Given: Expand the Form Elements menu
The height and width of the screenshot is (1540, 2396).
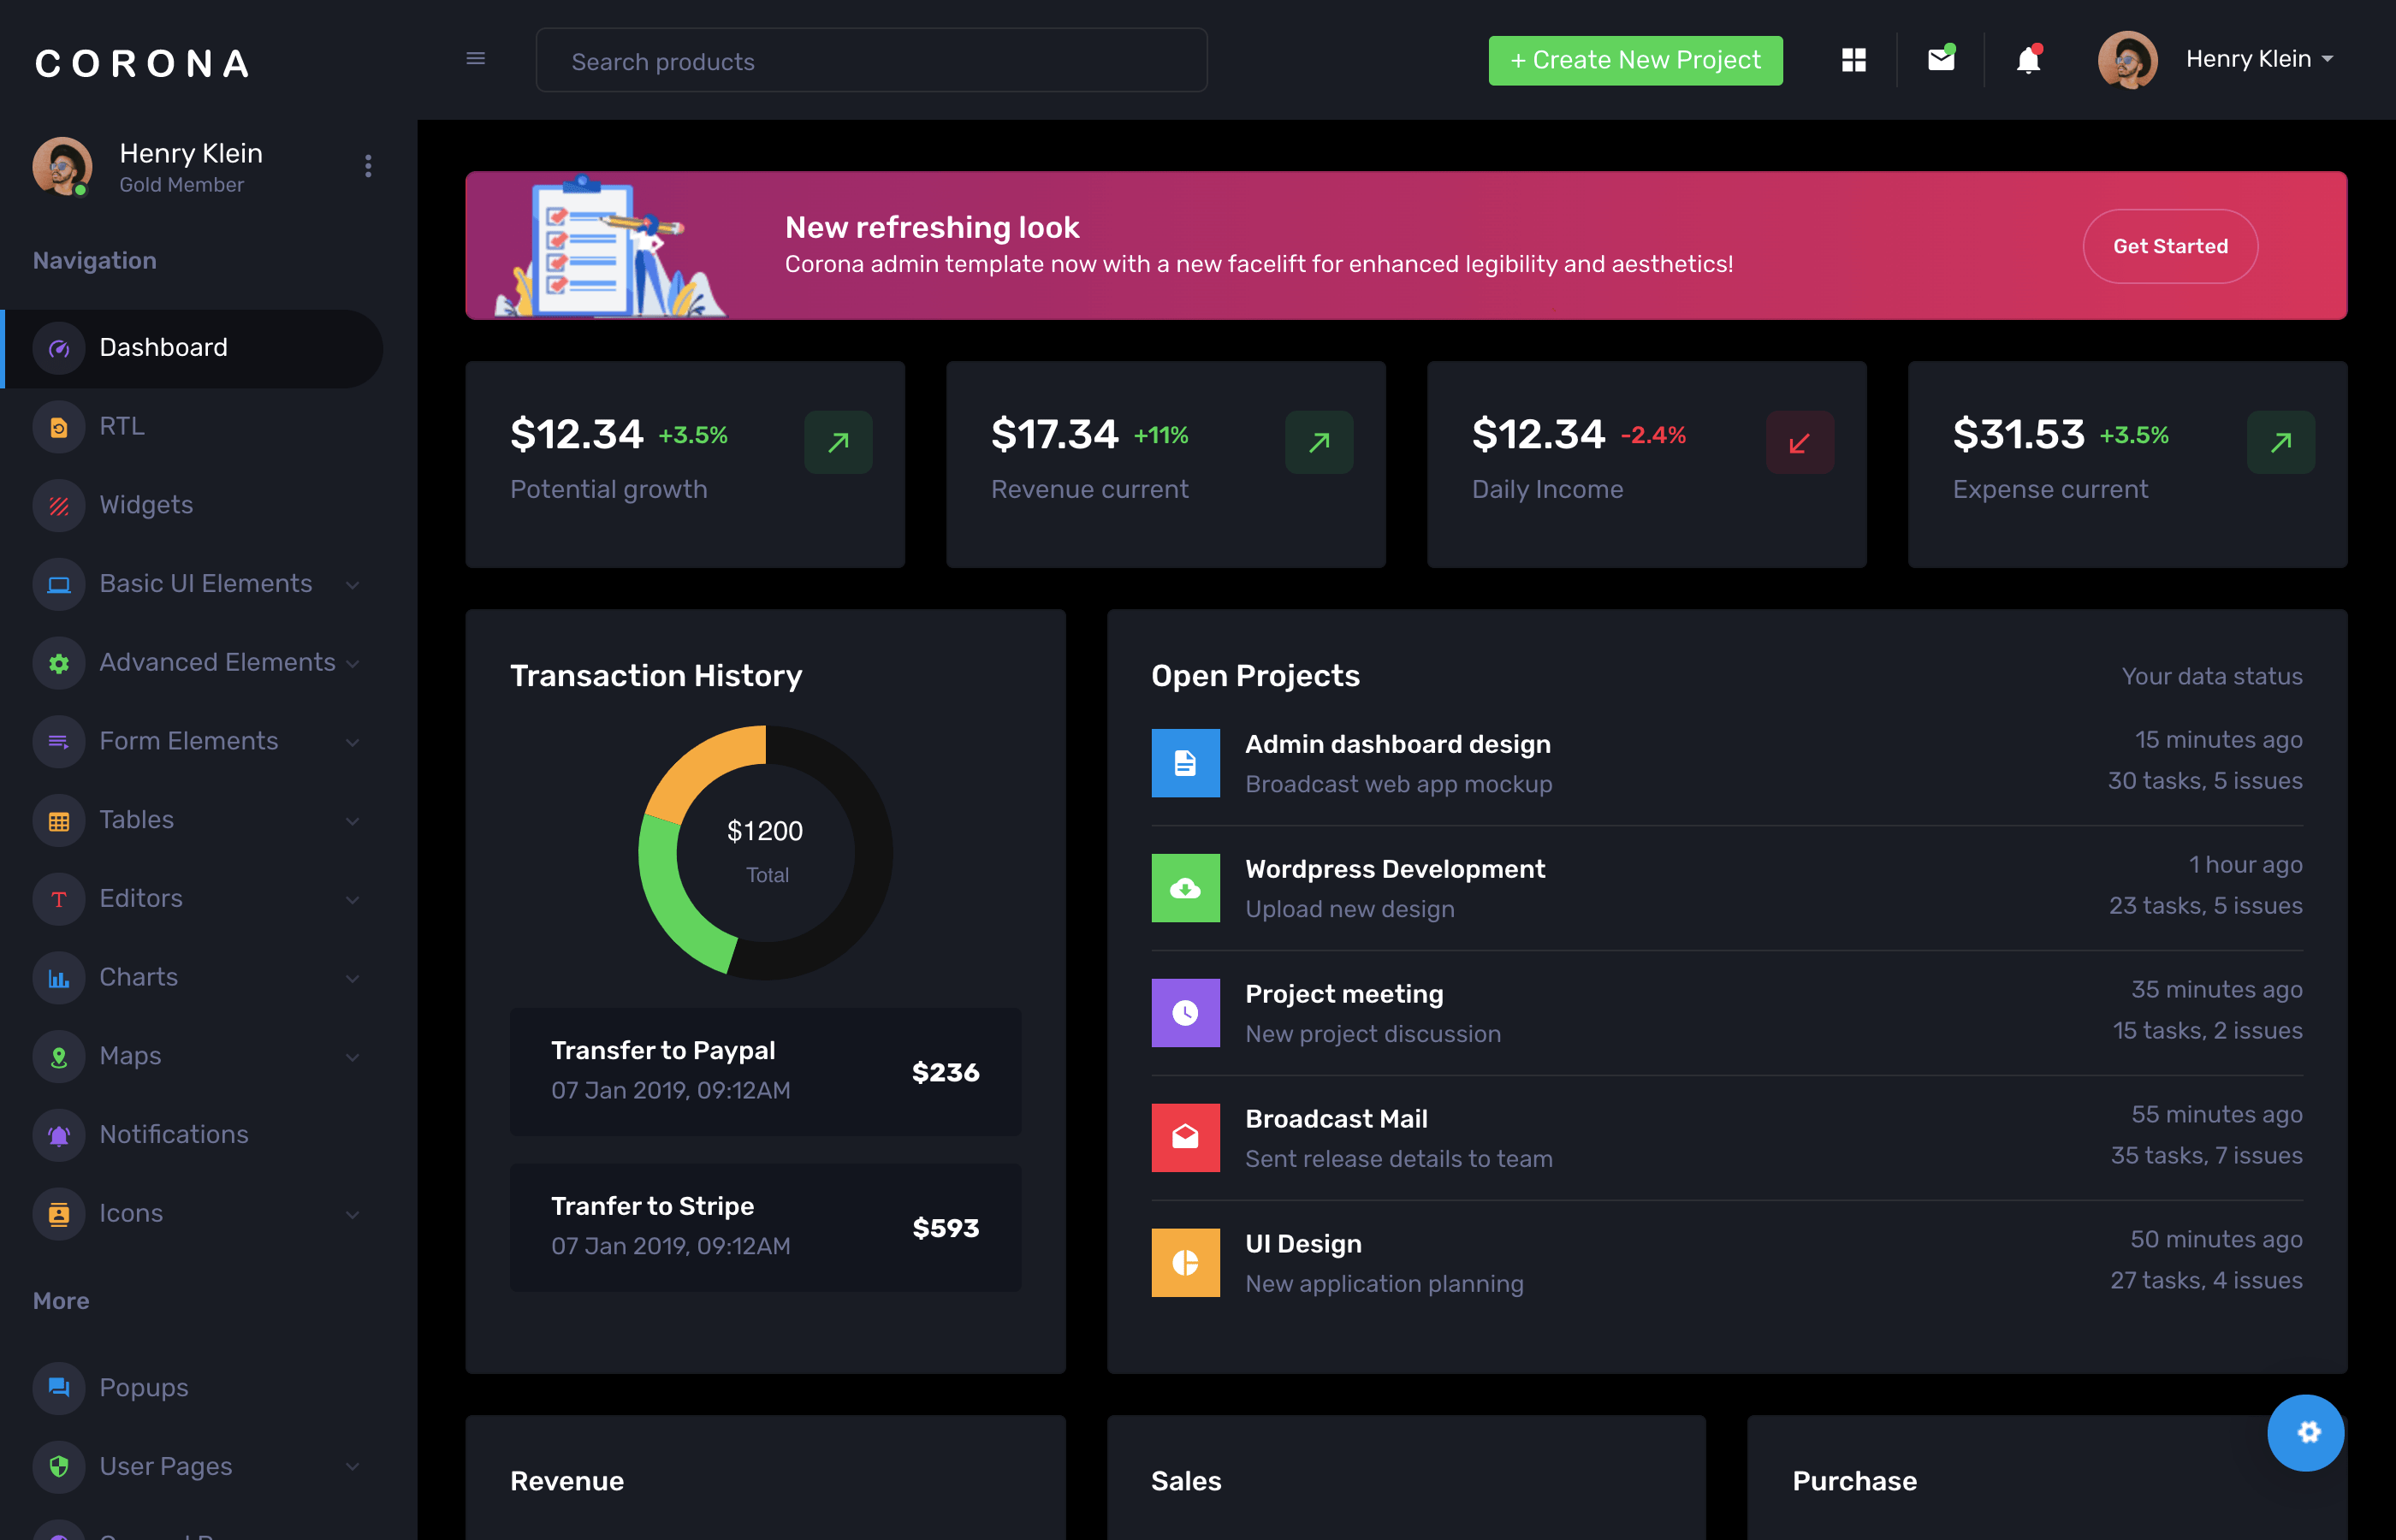Looking at the screenshot, I should (x=188, y=741).
